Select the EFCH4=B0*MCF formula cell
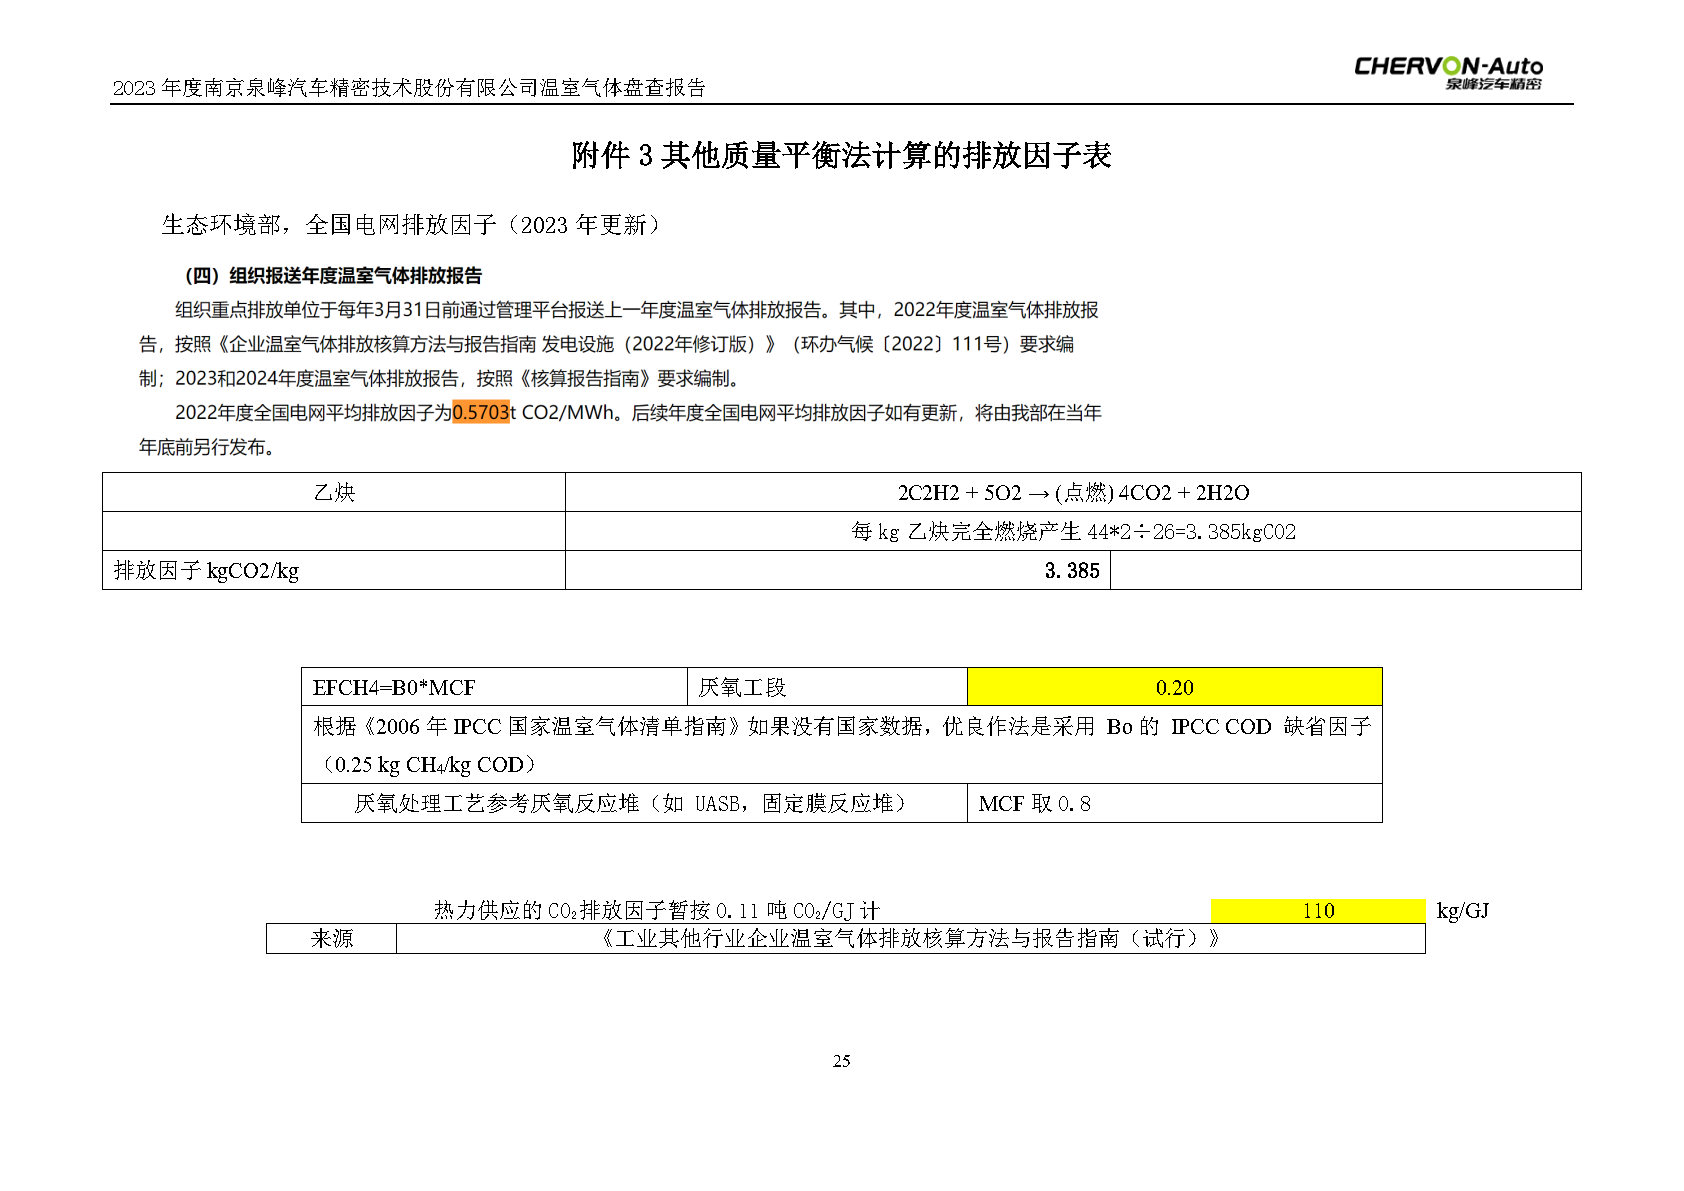Image resolution: width=1684 pixels, height=1191 pixels. point(494,687)
